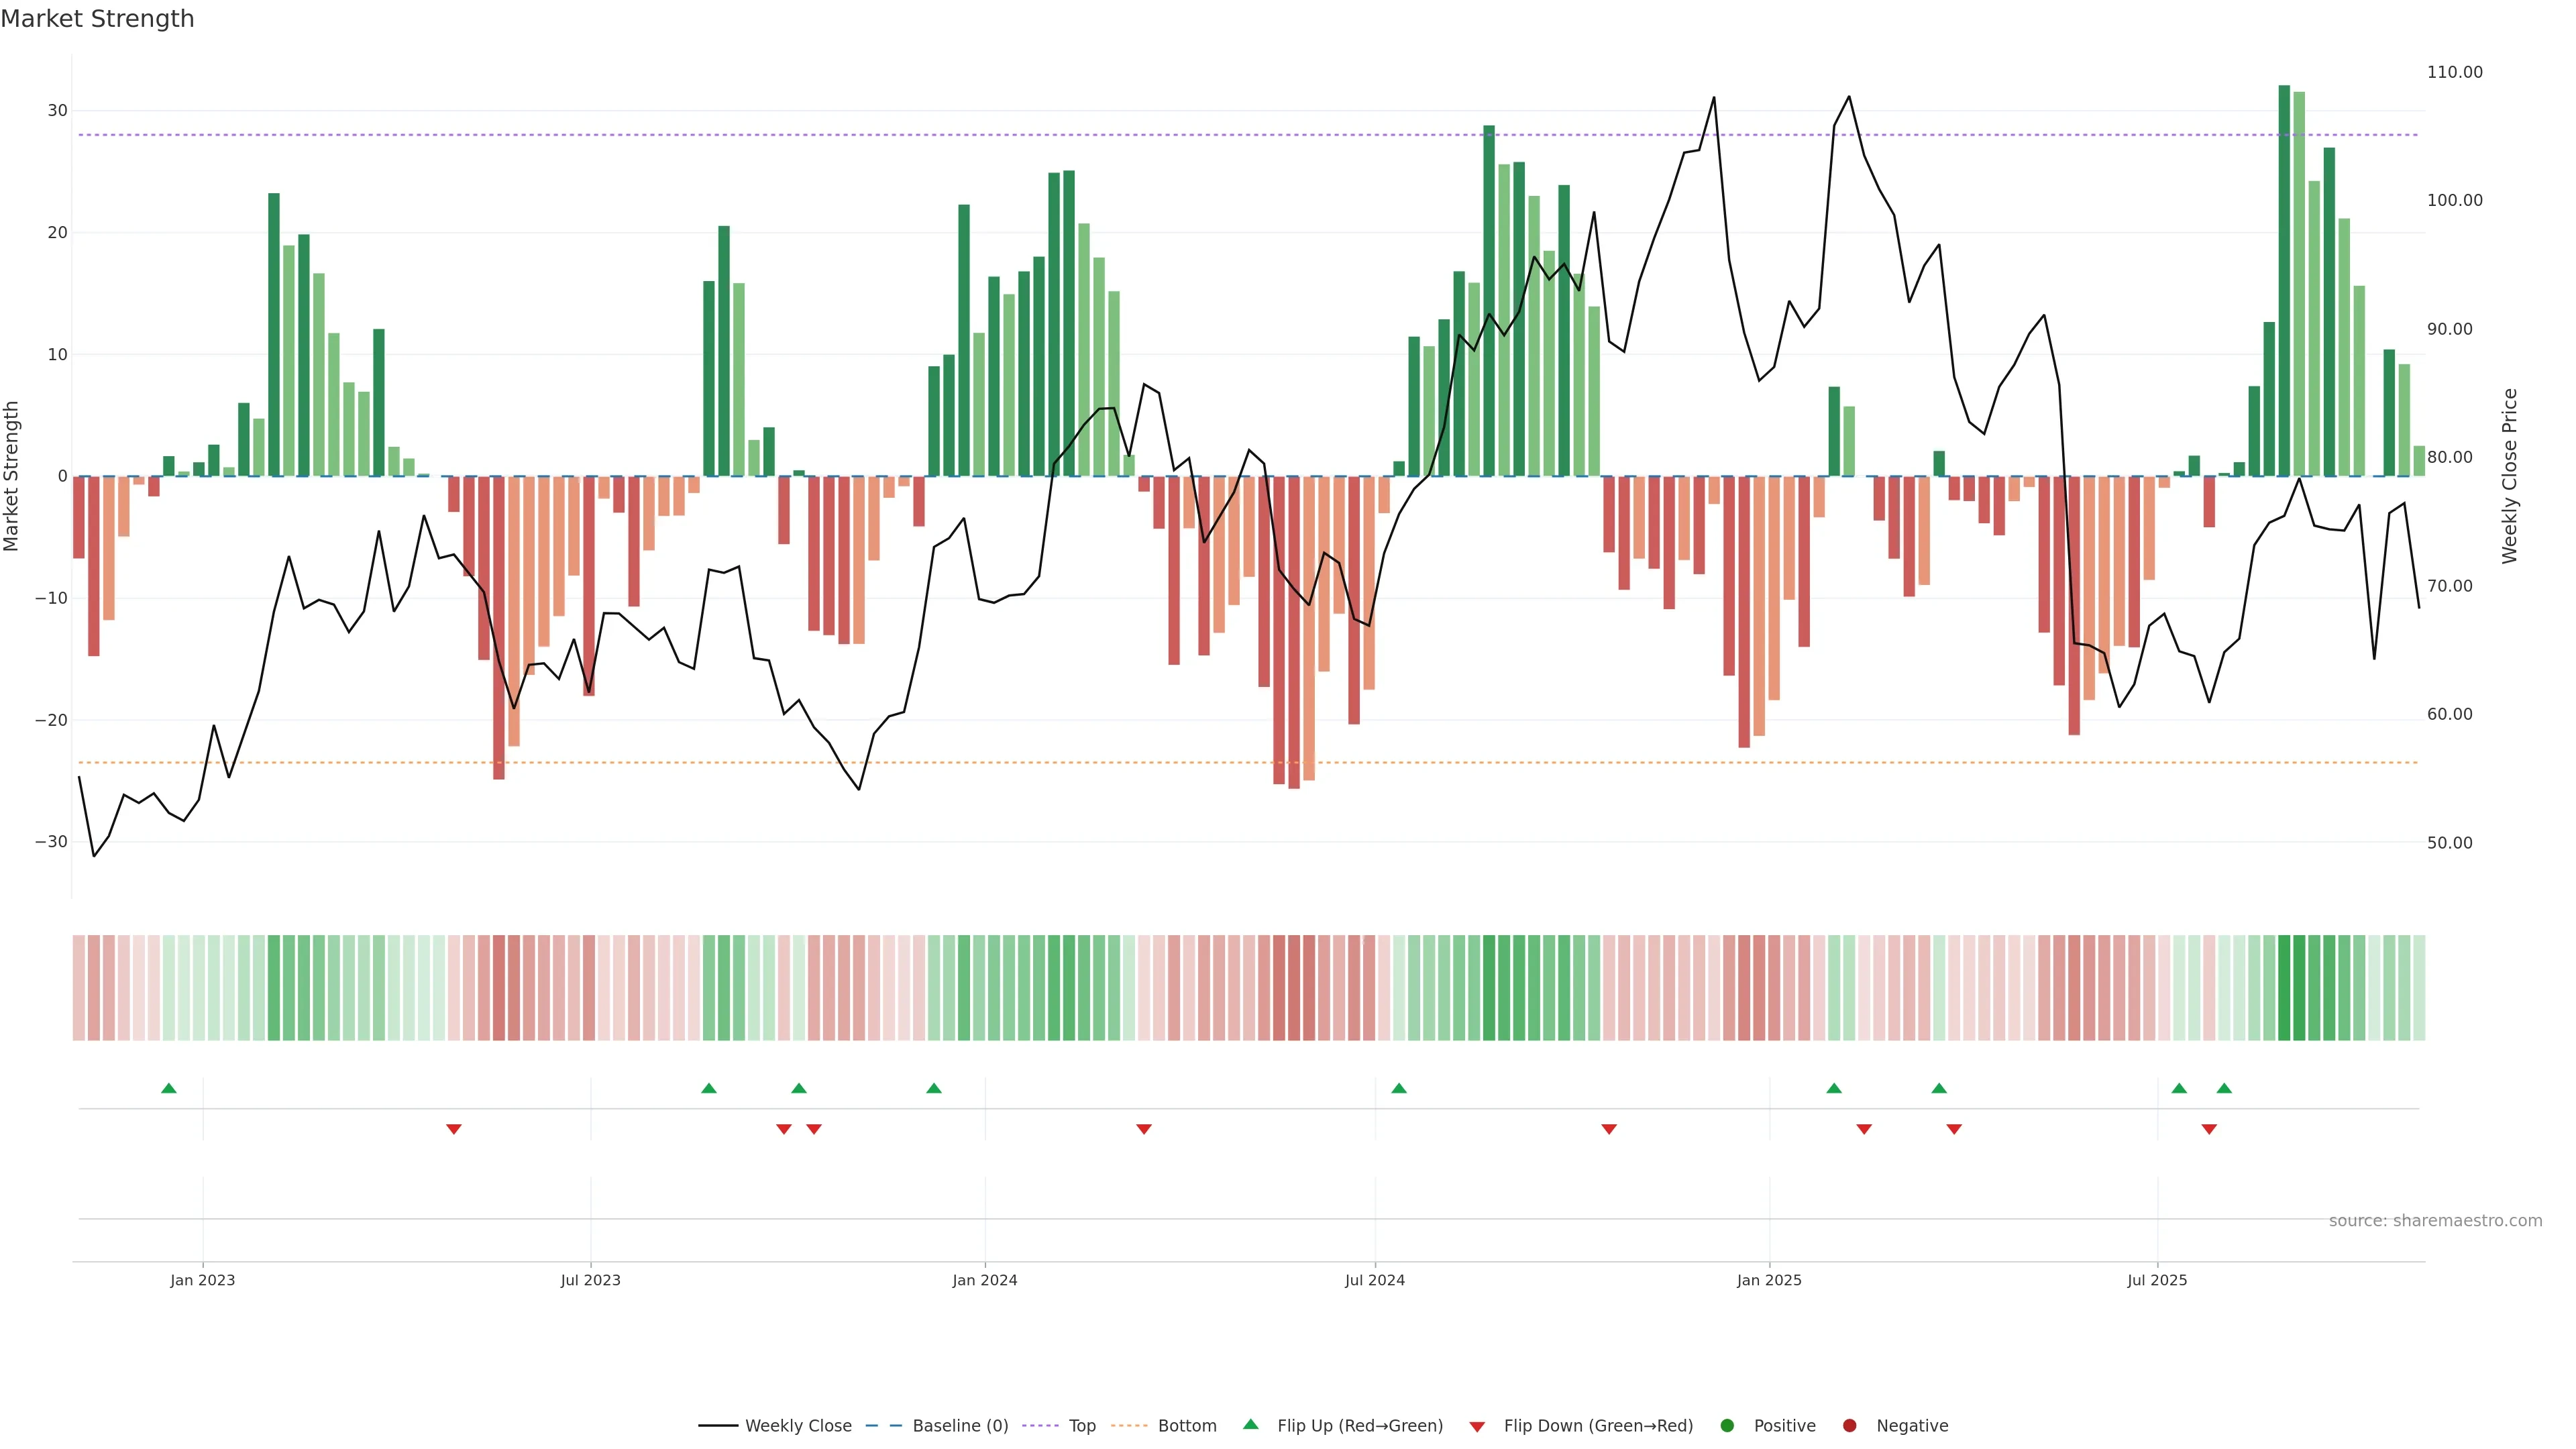This screenshot has width=2576, height=1449.
Task: Click the last red flip-down triangle after Jul 2025
Action: pyautogui.click(x=2209, y=1129)
